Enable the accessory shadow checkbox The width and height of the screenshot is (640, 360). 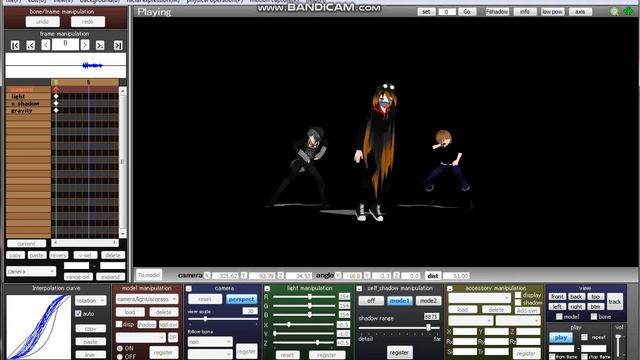[518, 302]
